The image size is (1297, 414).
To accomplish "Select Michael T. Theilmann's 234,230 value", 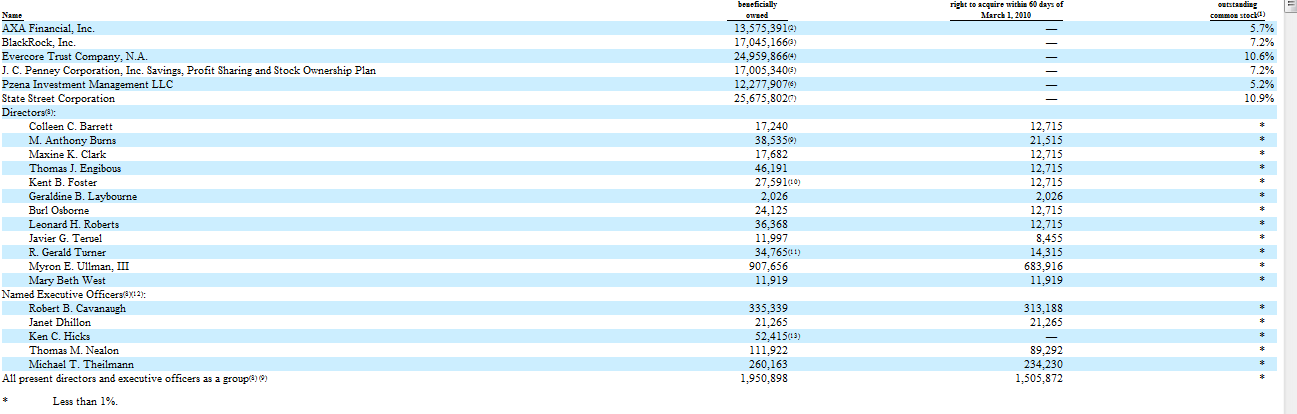I will pos(1043,365).
